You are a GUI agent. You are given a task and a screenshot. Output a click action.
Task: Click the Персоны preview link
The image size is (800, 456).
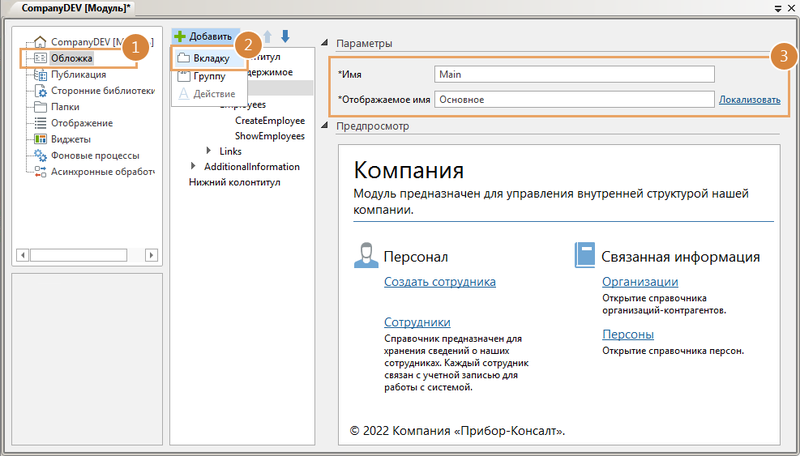pyautogui.click(x=628, y=334)
